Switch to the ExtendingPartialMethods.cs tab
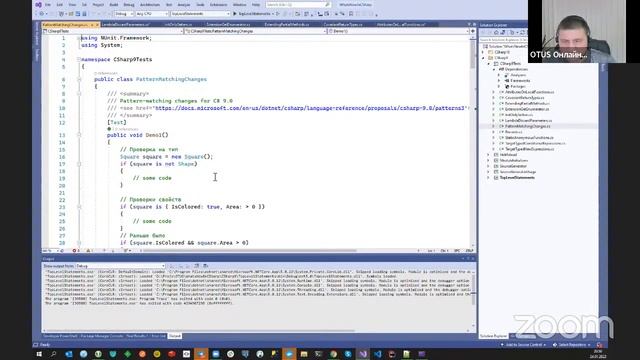 [x=287, y=24]
